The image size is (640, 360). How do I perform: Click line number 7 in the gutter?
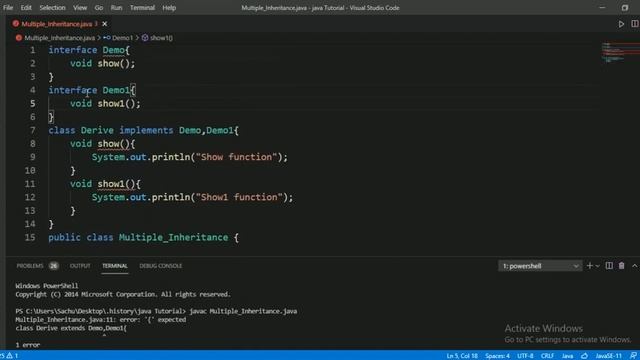point(32,131)
